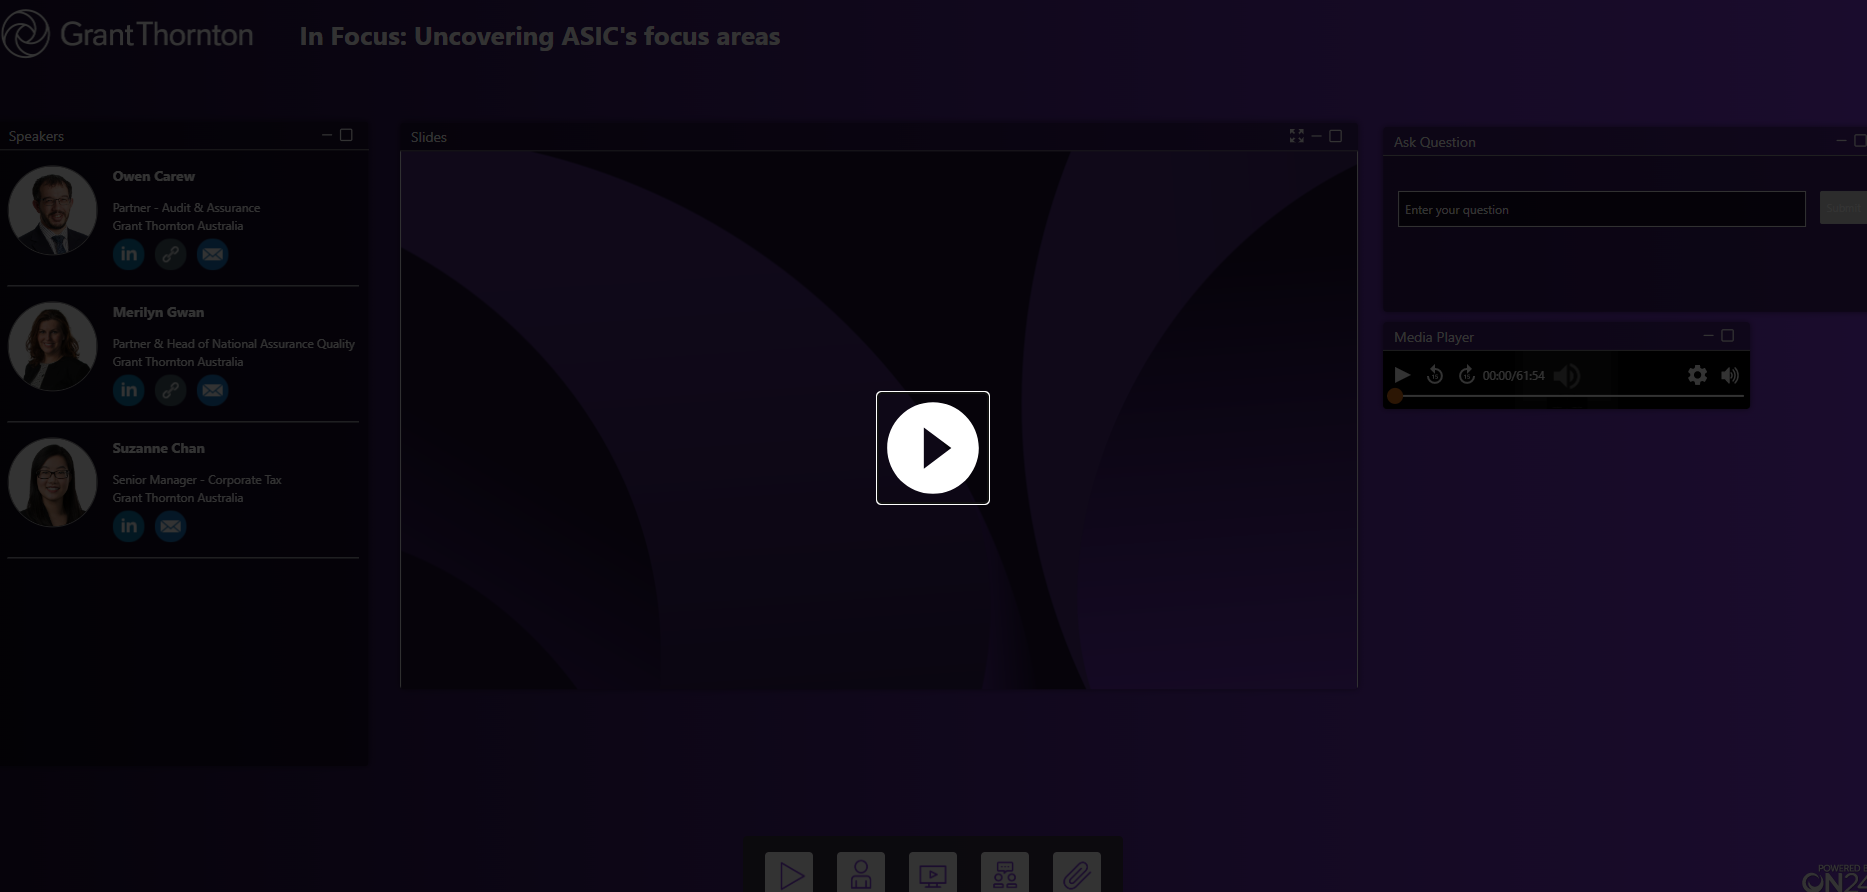Image resolution: width=1867 pixels, height=892 pixels.
Task: Click the Slides monitor icon in bottom dock
Action: (932, 875)
